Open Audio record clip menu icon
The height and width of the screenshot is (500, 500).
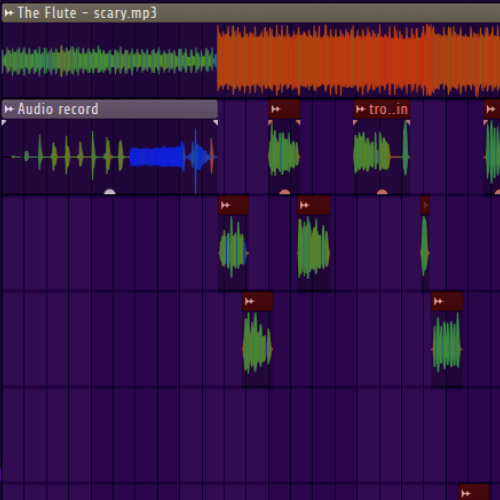coord(9,109)
